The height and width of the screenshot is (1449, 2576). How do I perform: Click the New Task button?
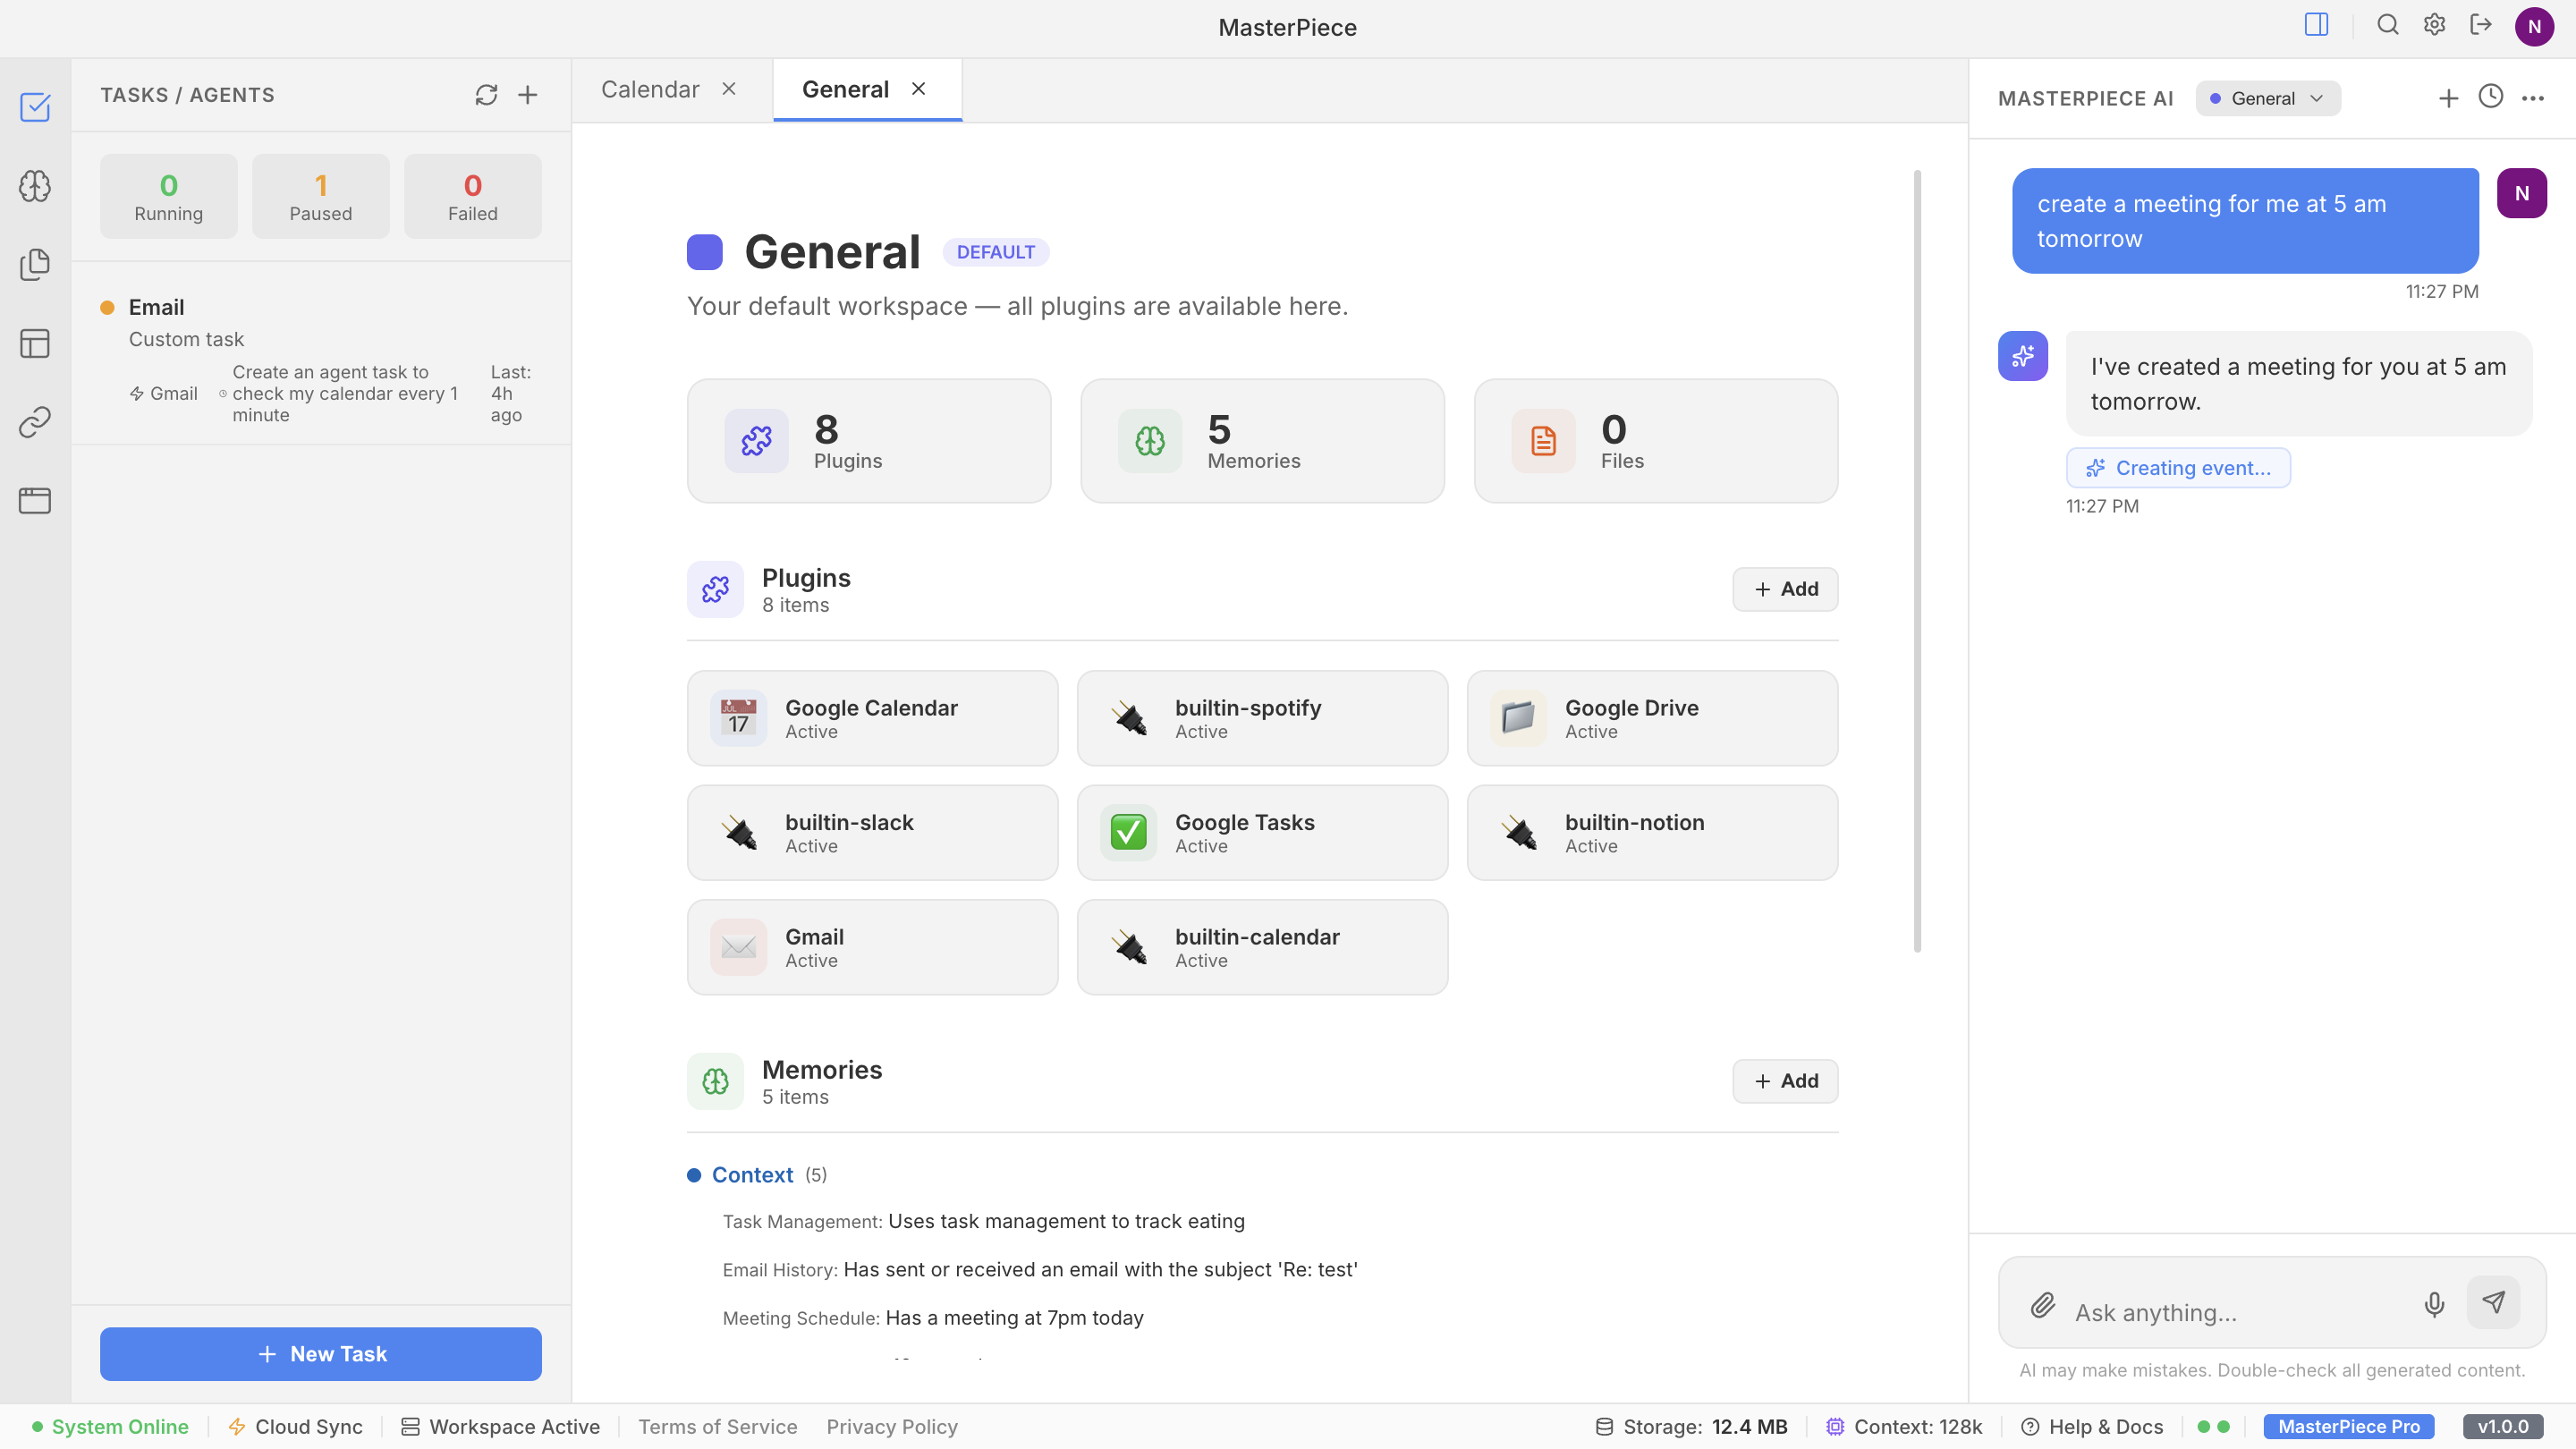click(320, 1354)
